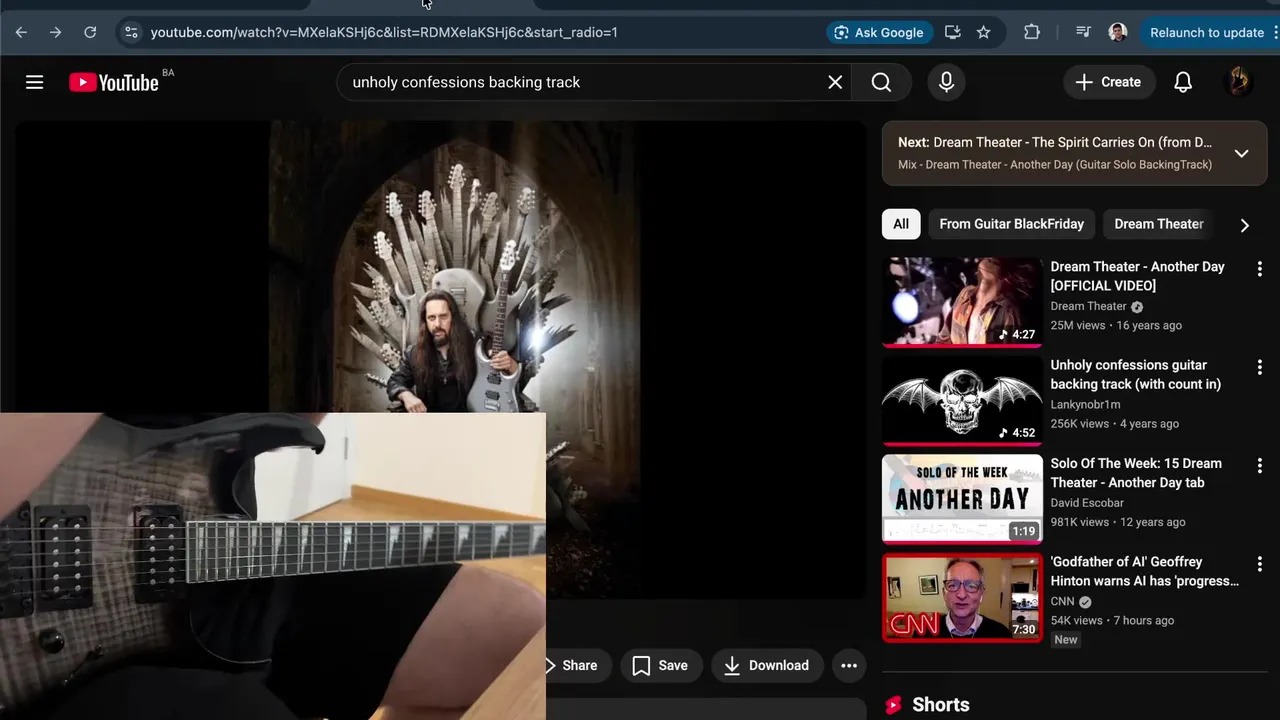
Task: Go back in browser history
Action: coord(21,32)
